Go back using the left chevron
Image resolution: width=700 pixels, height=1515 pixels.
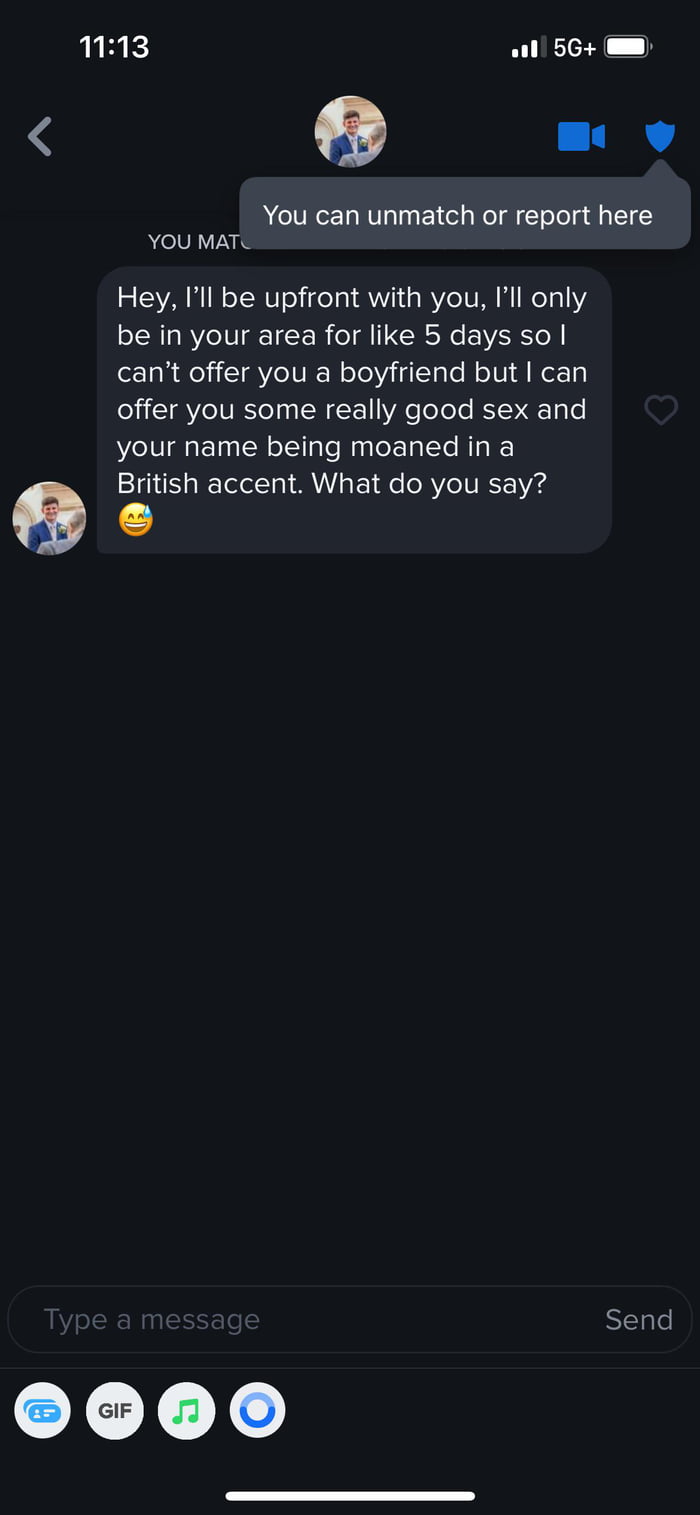coord(40,136)
